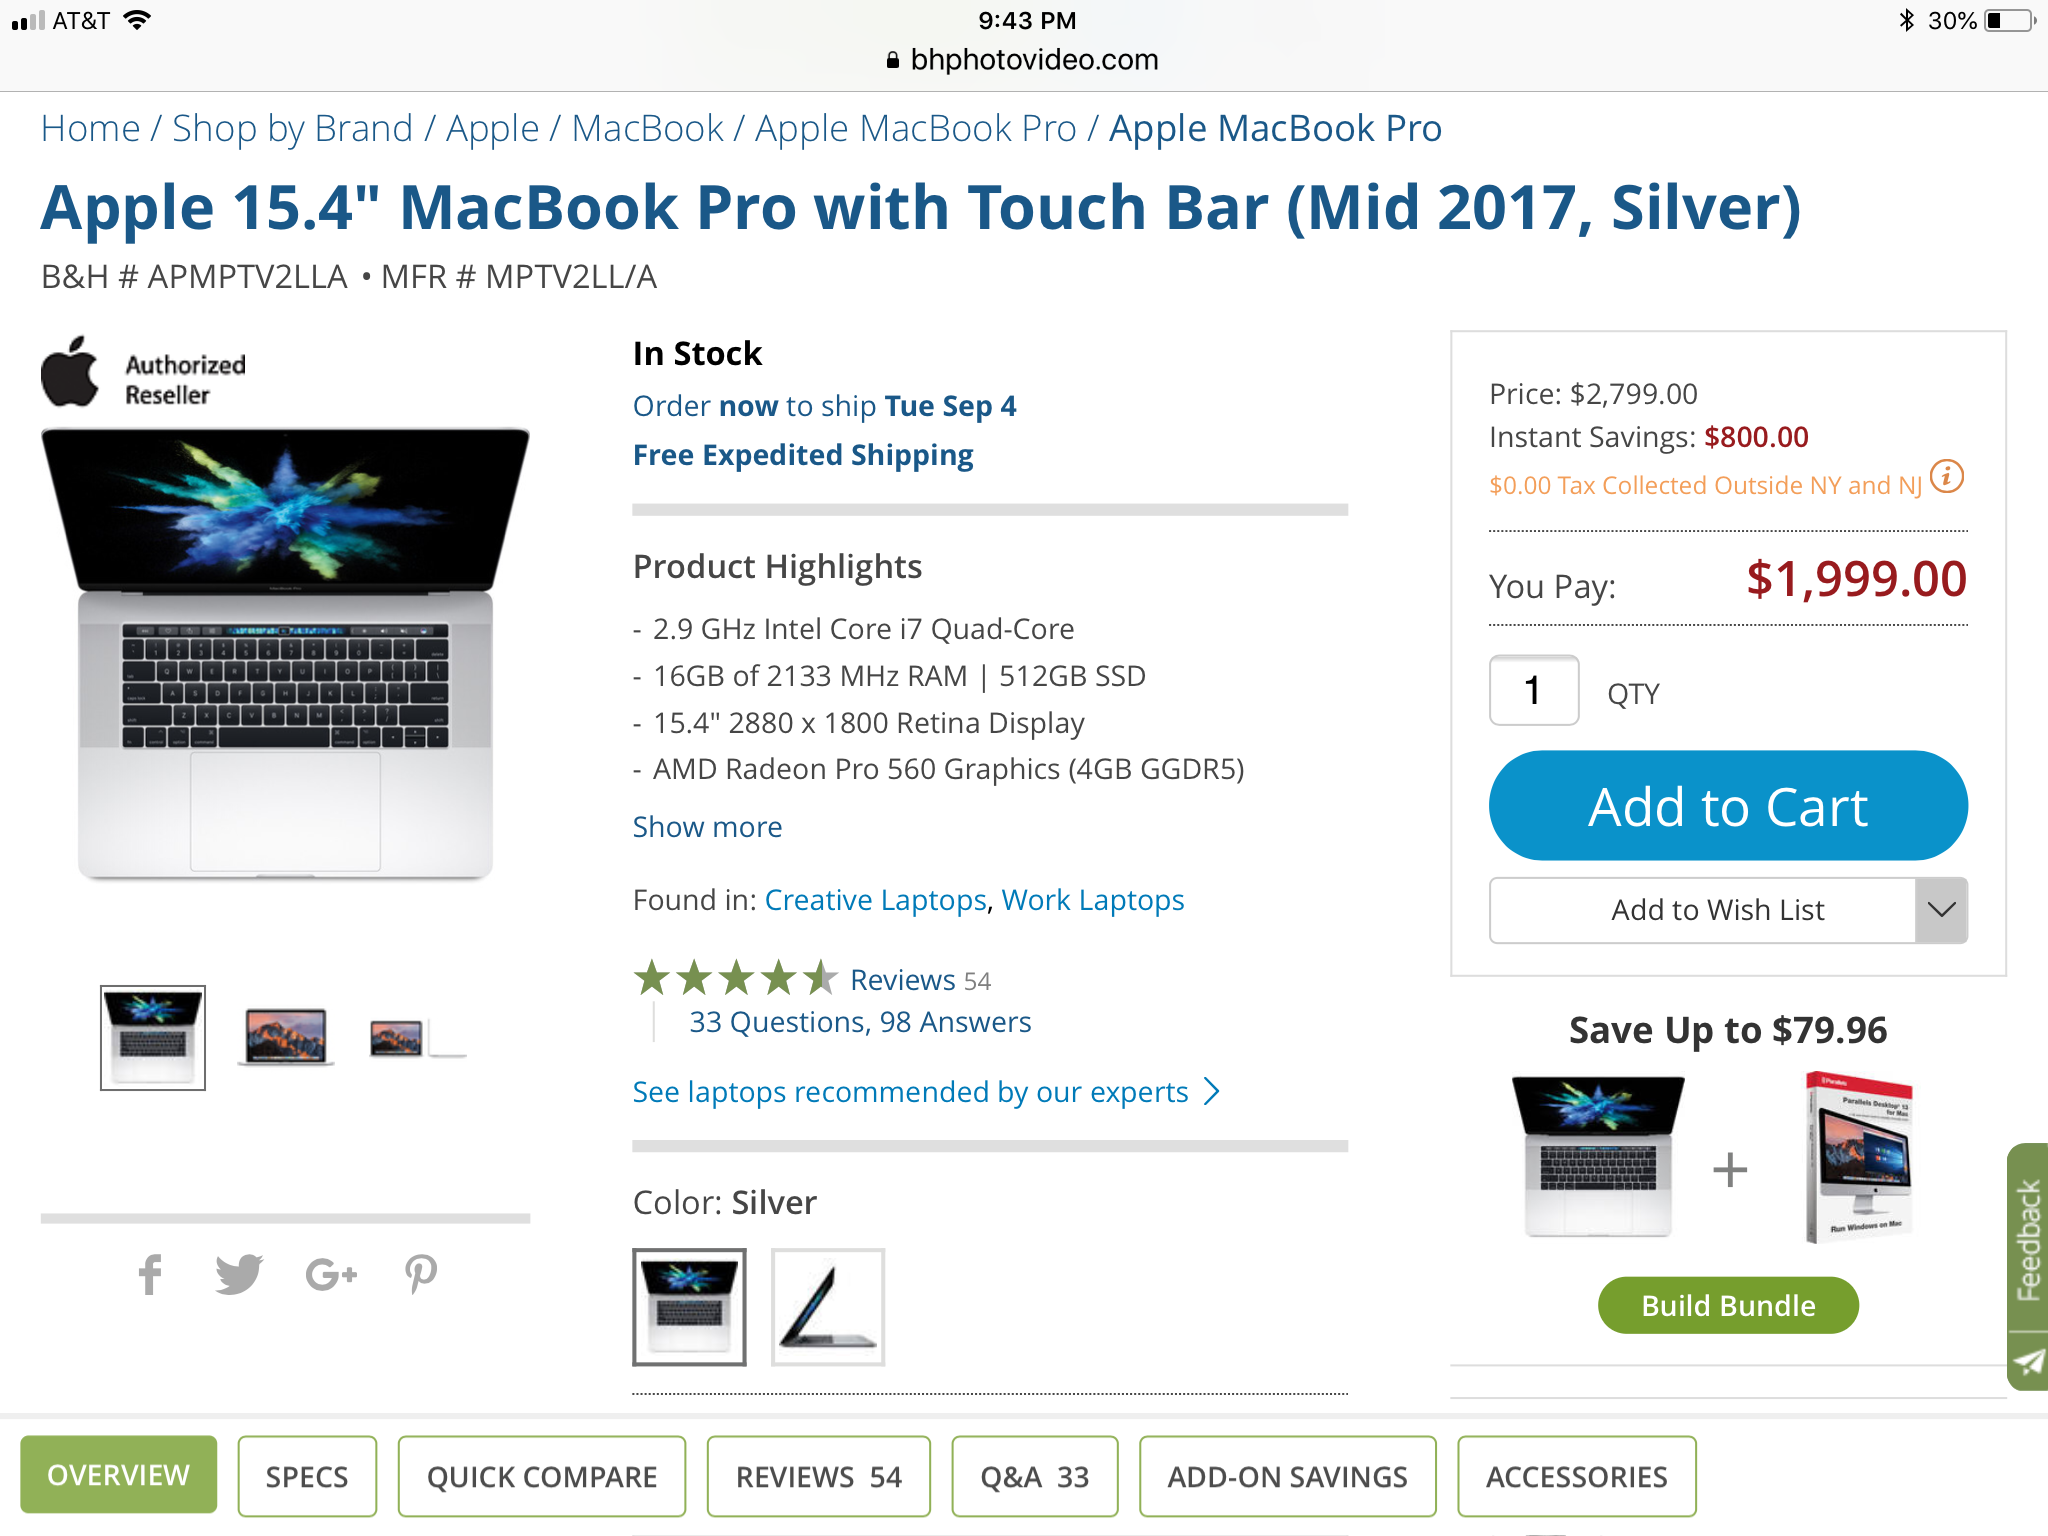Click the Build Bundle button

pos(1728,1305)
